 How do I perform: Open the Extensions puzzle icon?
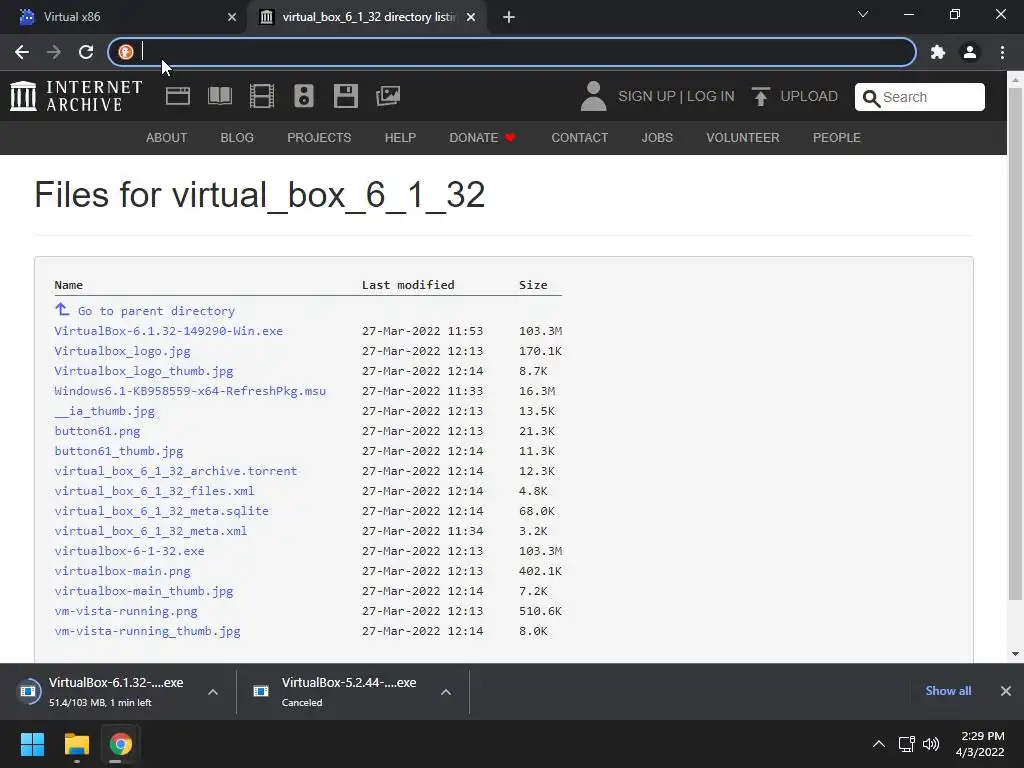tap(938, 52)
